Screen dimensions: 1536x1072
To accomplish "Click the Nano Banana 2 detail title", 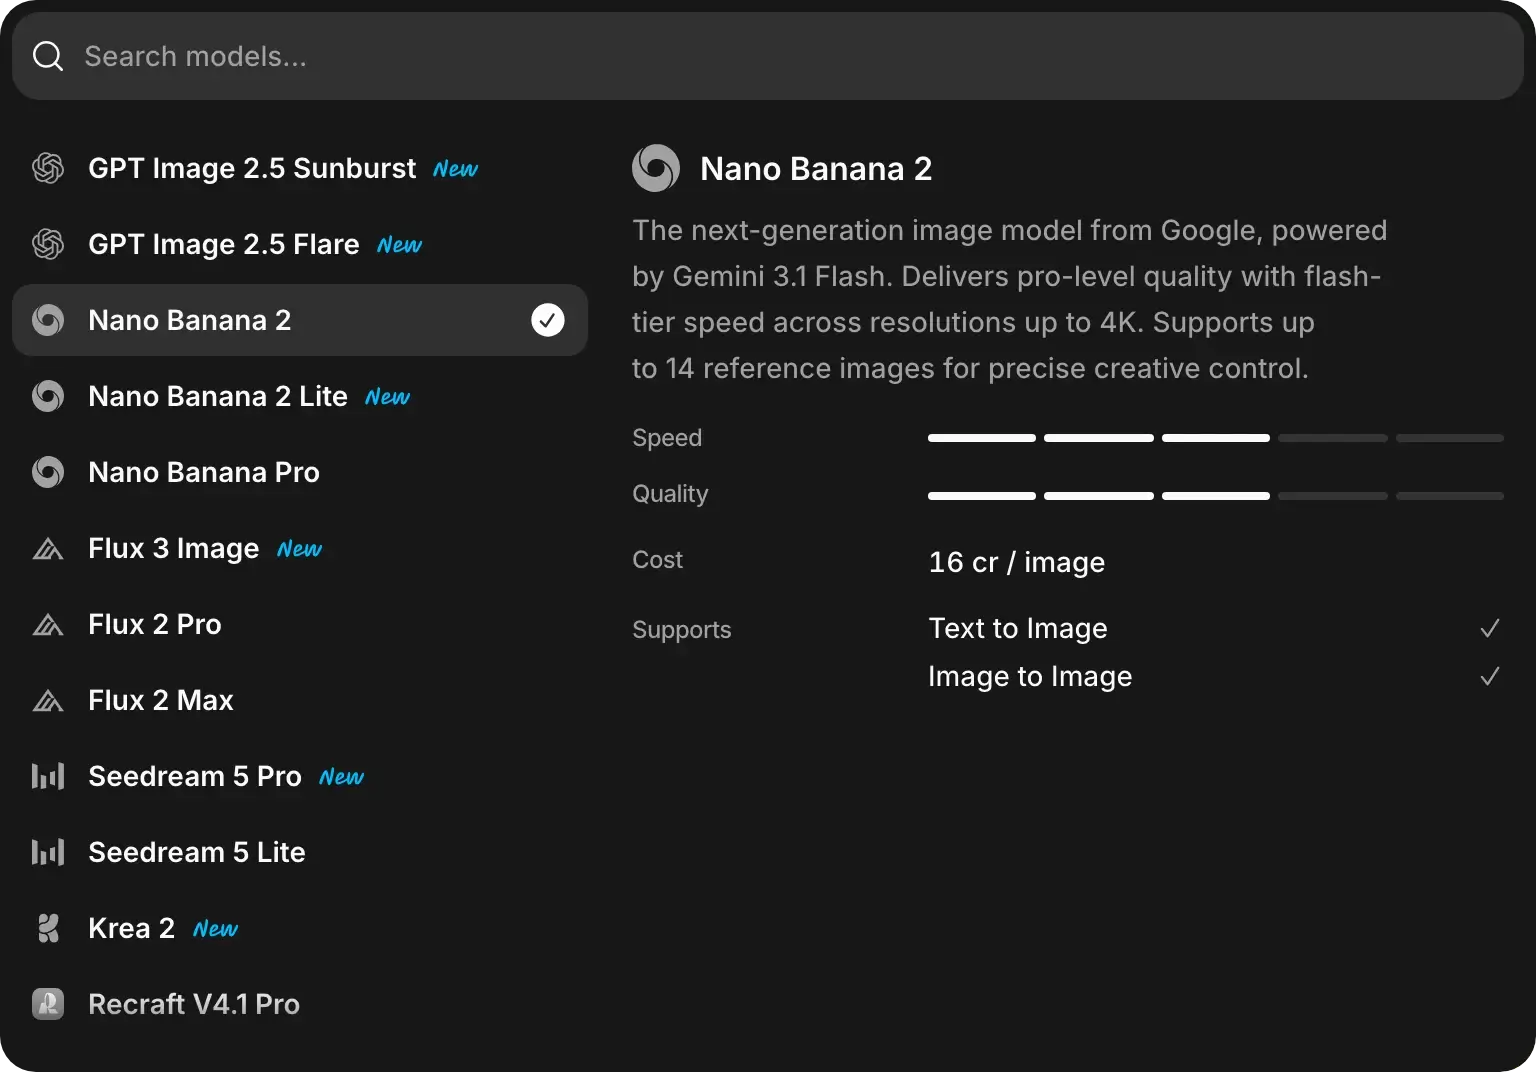I will click(x=816, y=168).
